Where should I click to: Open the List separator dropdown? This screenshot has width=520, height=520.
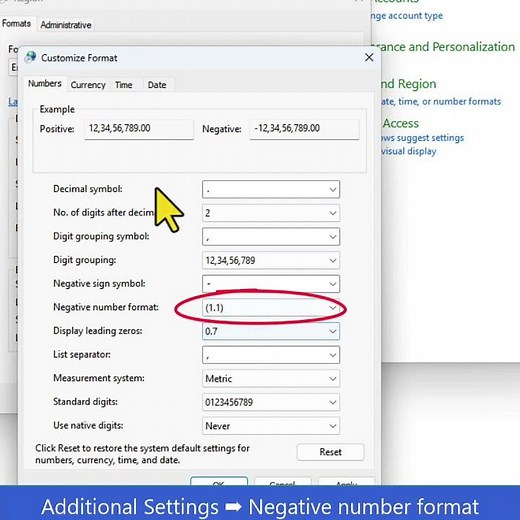click(271, 355)
